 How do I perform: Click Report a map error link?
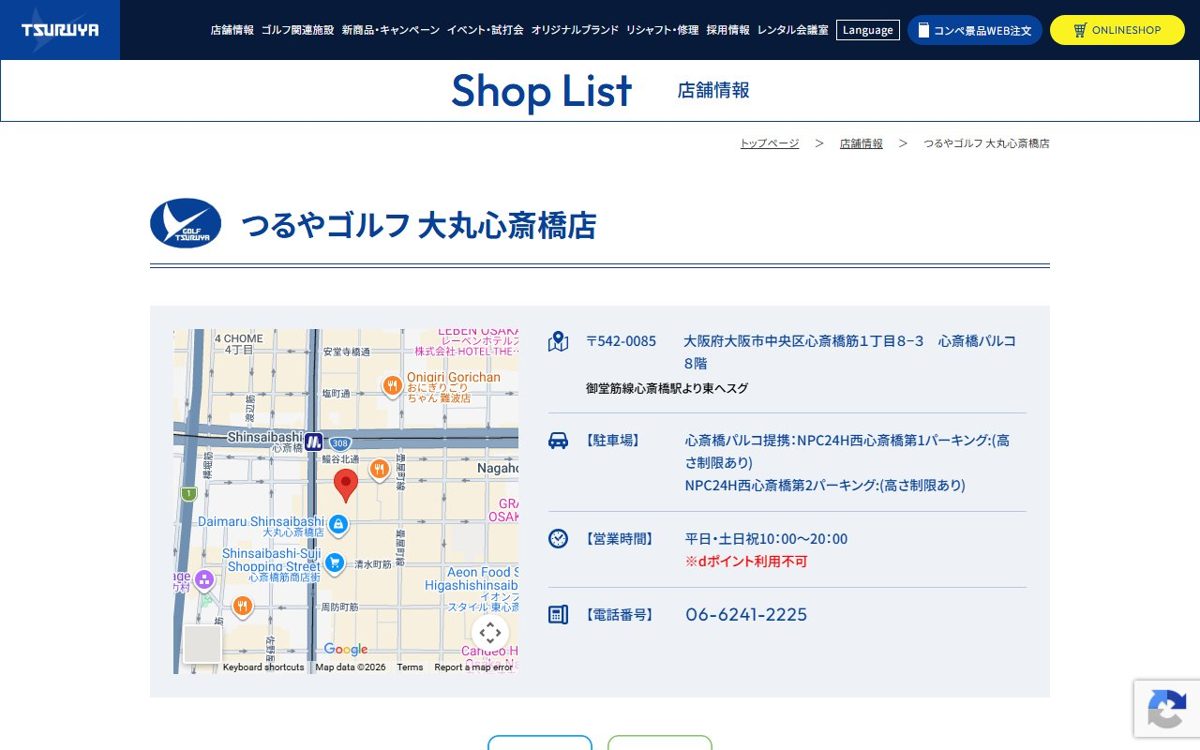[x=473, y=667]
